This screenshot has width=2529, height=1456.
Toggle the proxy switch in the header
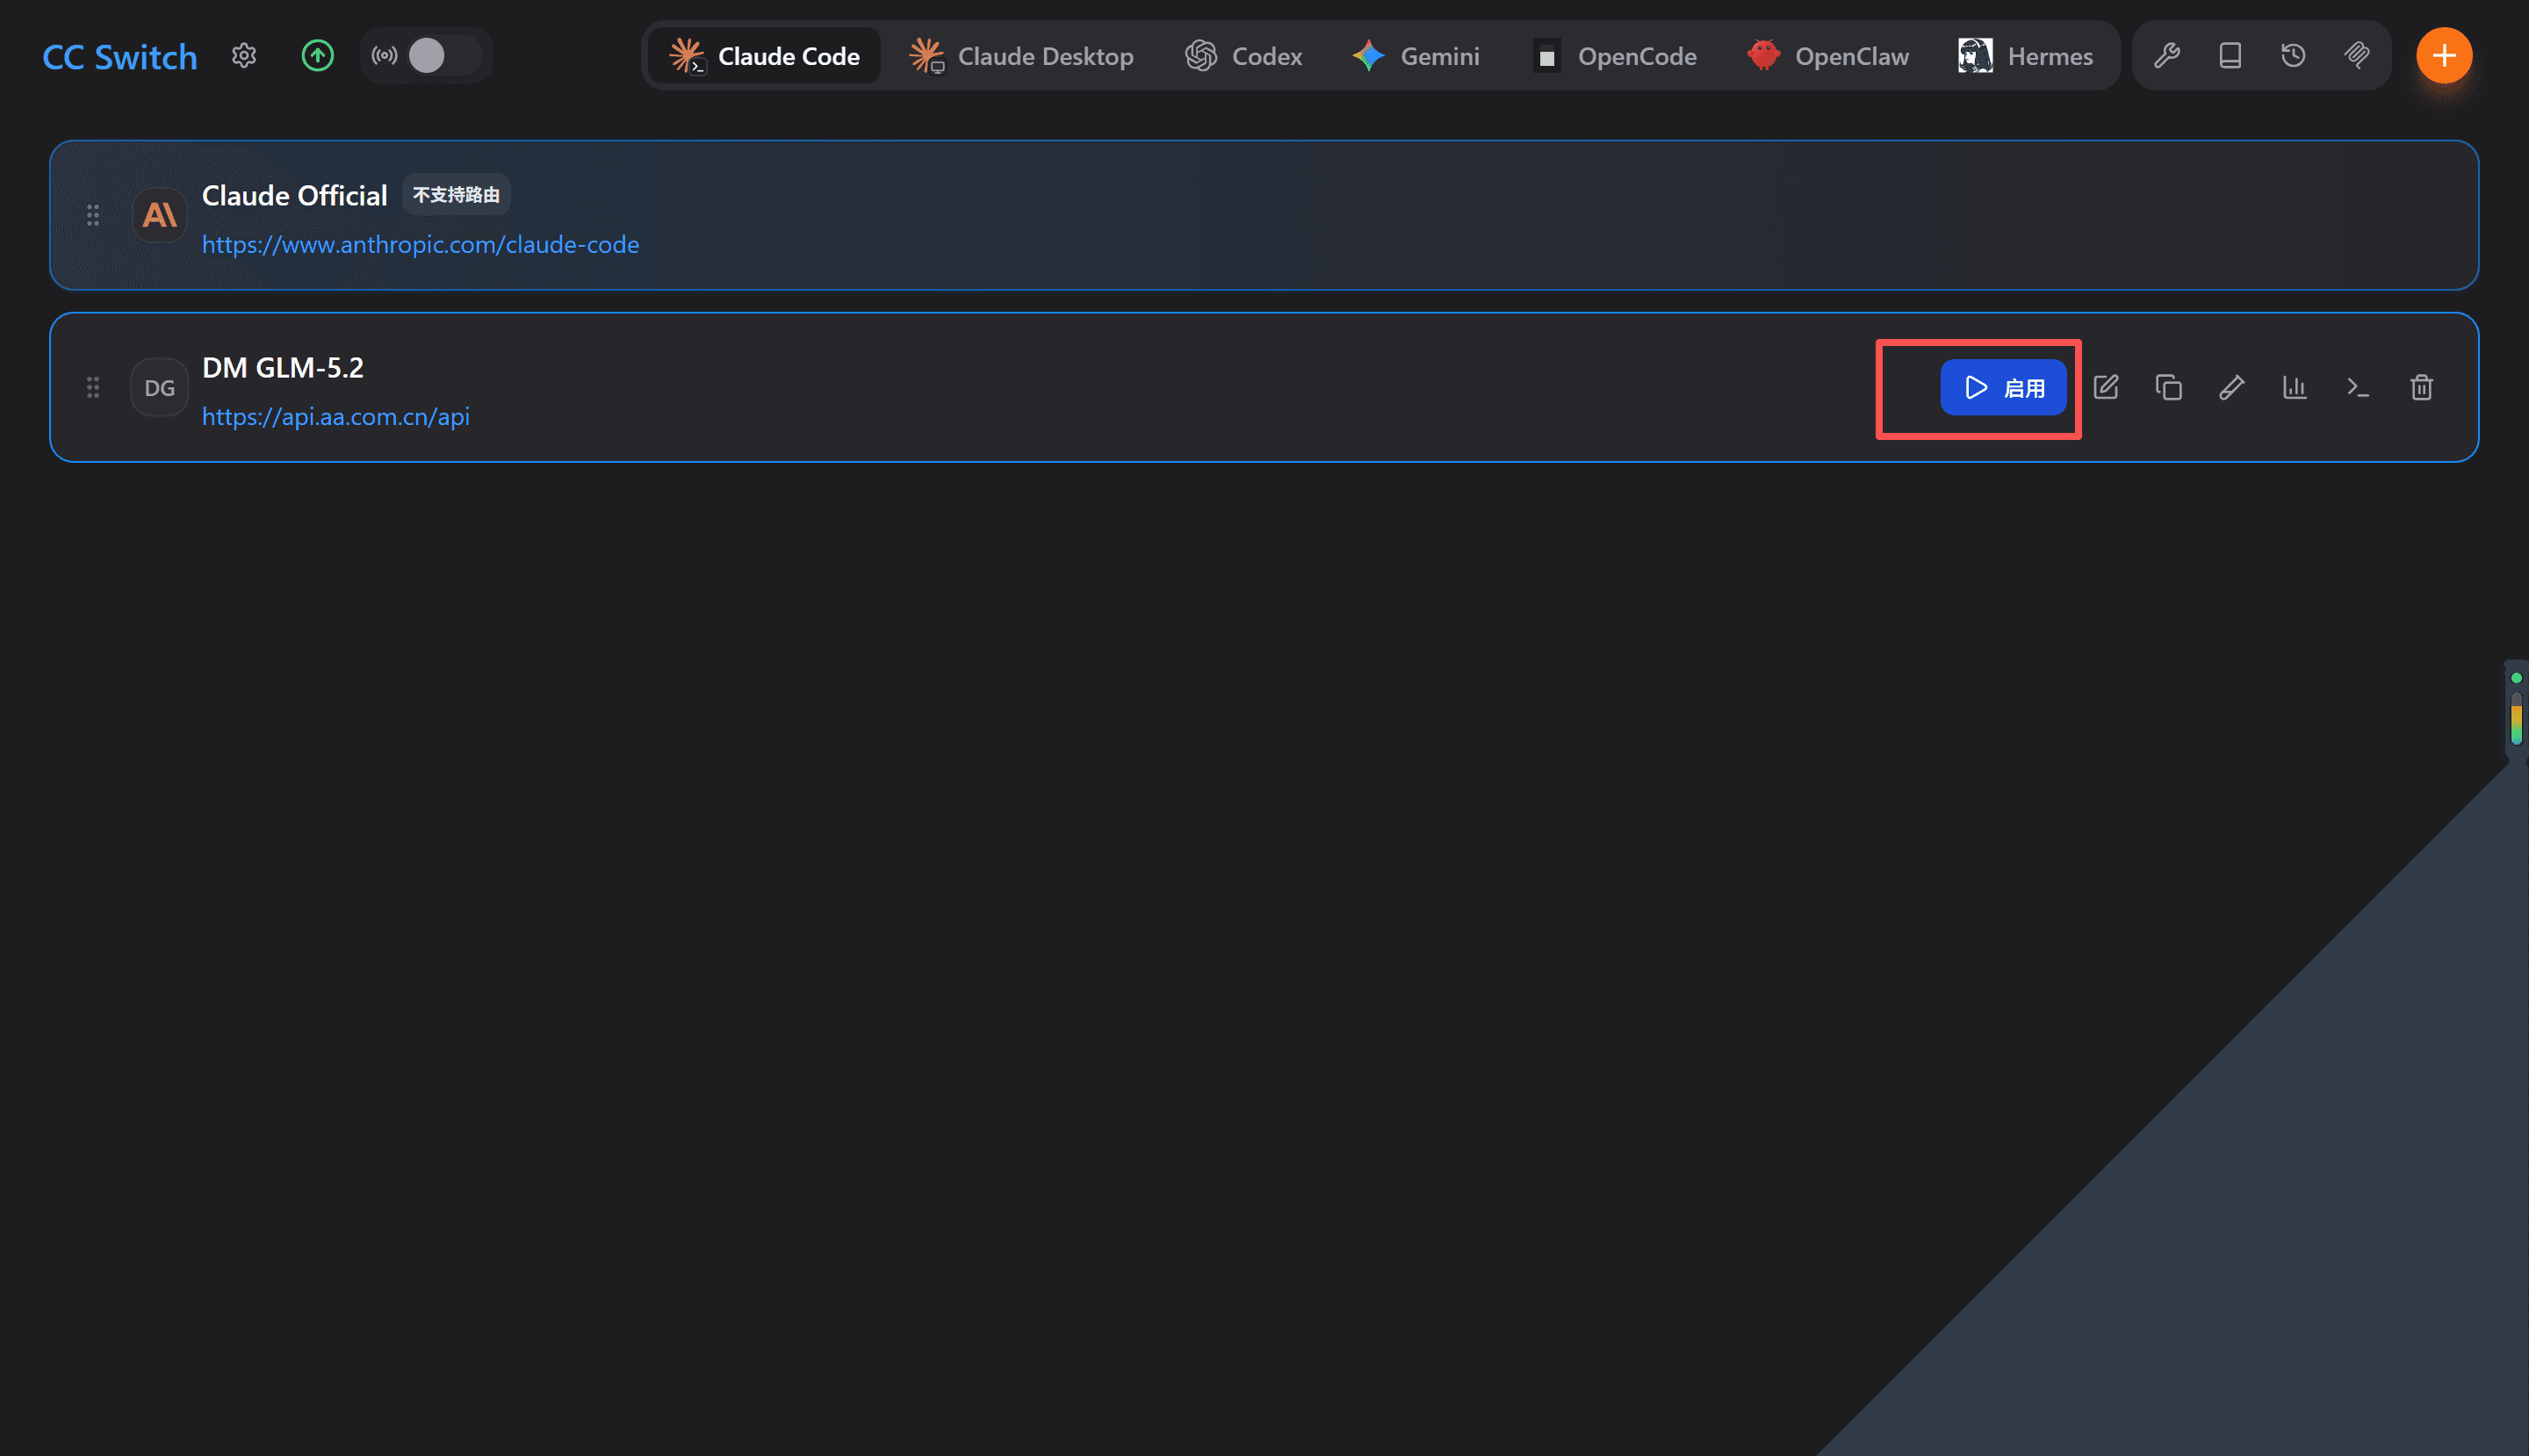445,56
